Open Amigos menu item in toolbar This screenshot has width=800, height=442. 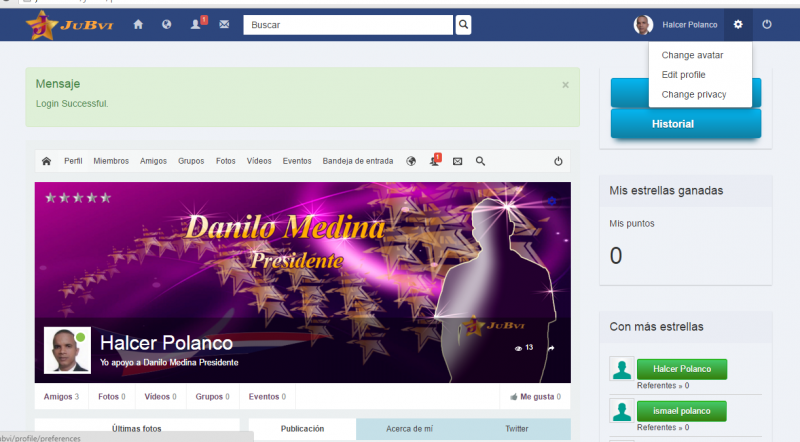tap(153, 161)
